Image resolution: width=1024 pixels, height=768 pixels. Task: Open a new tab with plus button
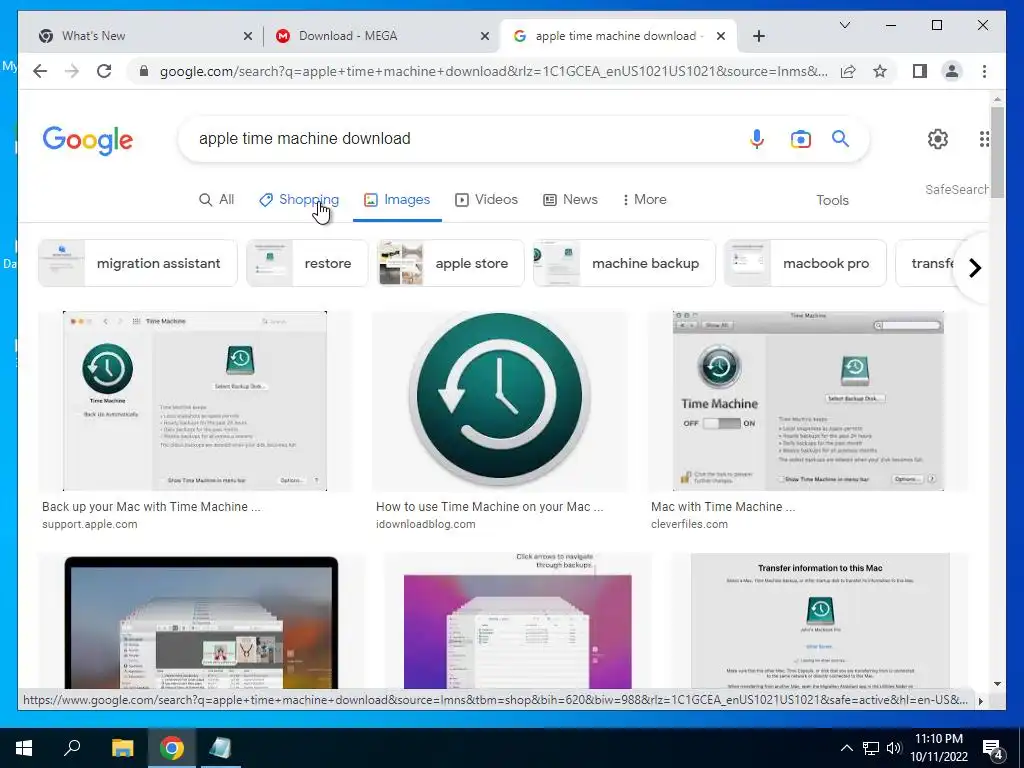758,36
